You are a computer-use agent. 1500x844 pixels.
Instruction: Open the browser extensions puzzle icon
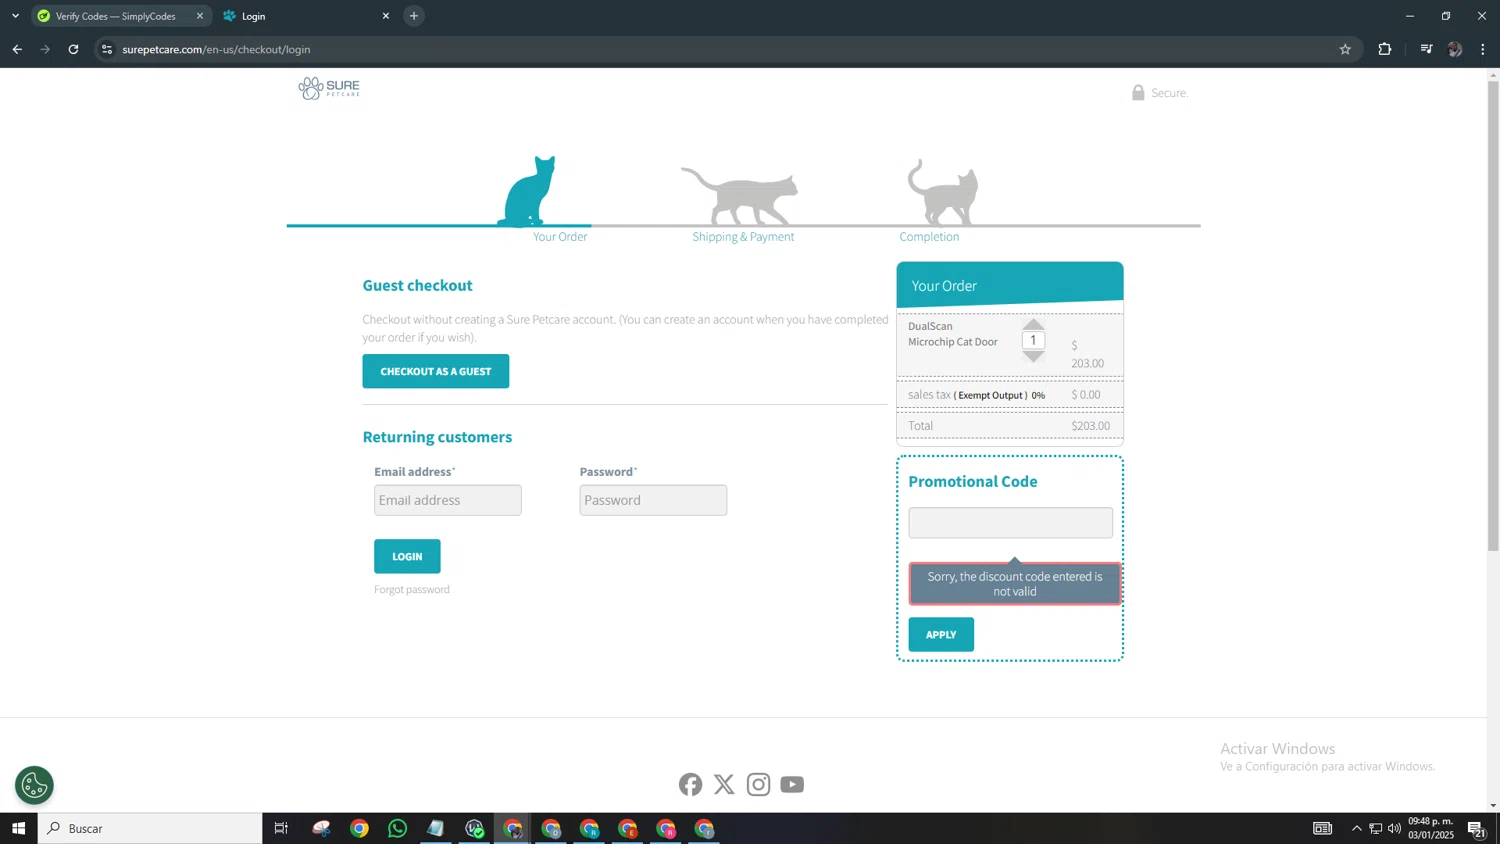coord(1385,49)
